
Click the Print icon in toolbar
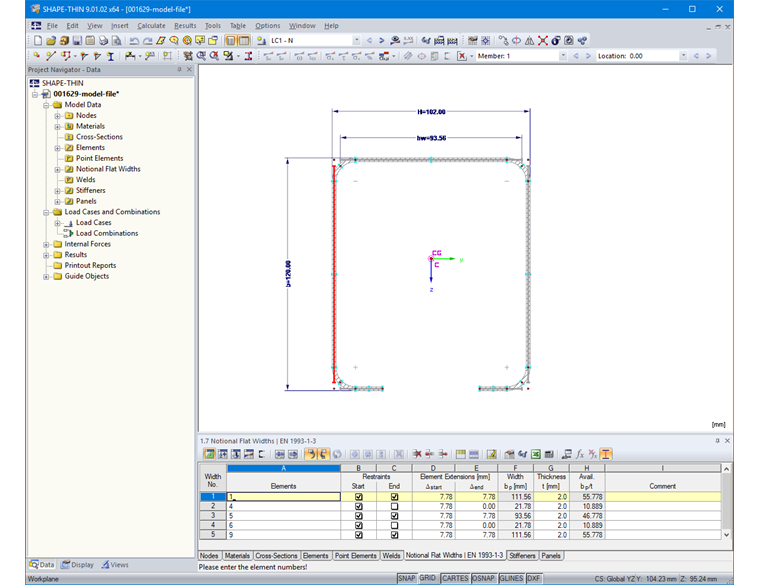103,41
